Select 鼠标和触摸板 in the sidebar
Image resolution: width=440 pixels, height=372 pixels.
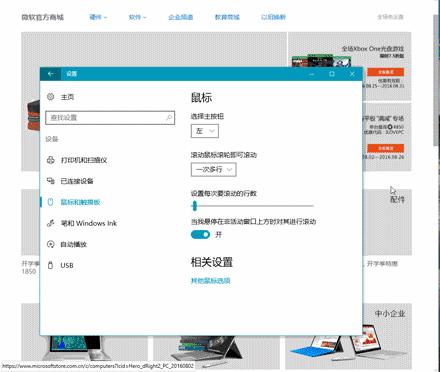(x=80, y=202)
